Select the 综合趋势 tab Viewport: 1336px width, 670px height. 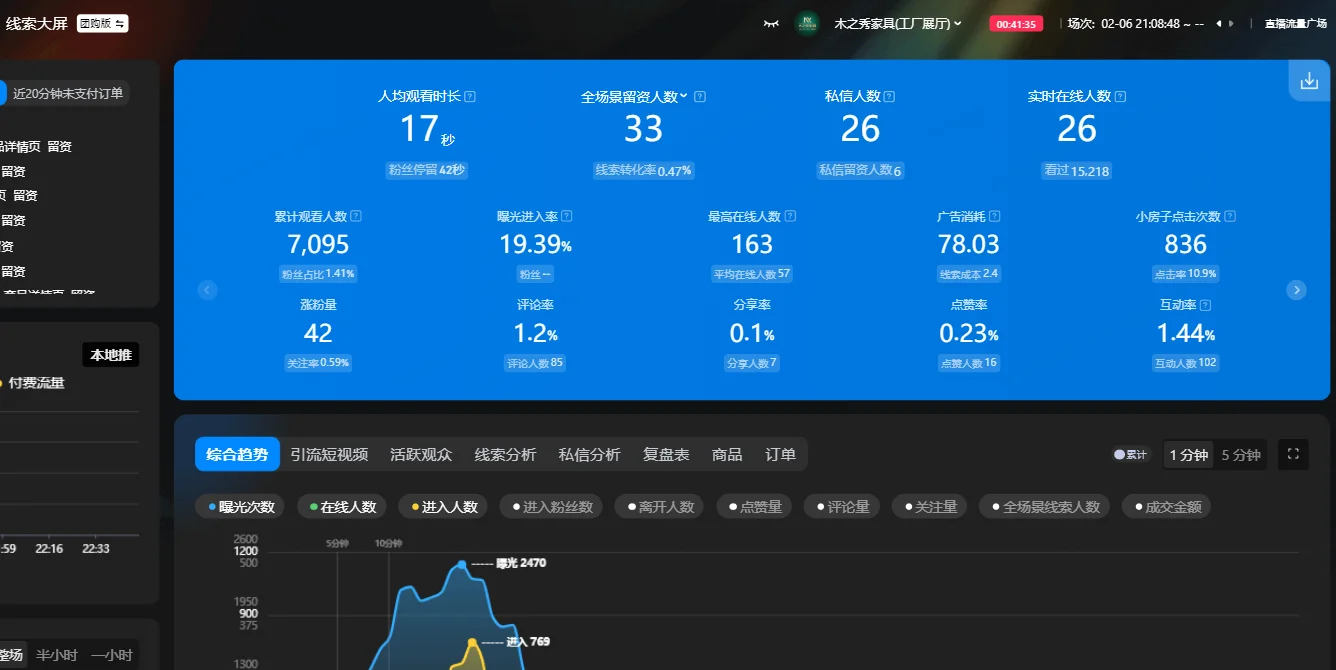[x=237, y=454]
